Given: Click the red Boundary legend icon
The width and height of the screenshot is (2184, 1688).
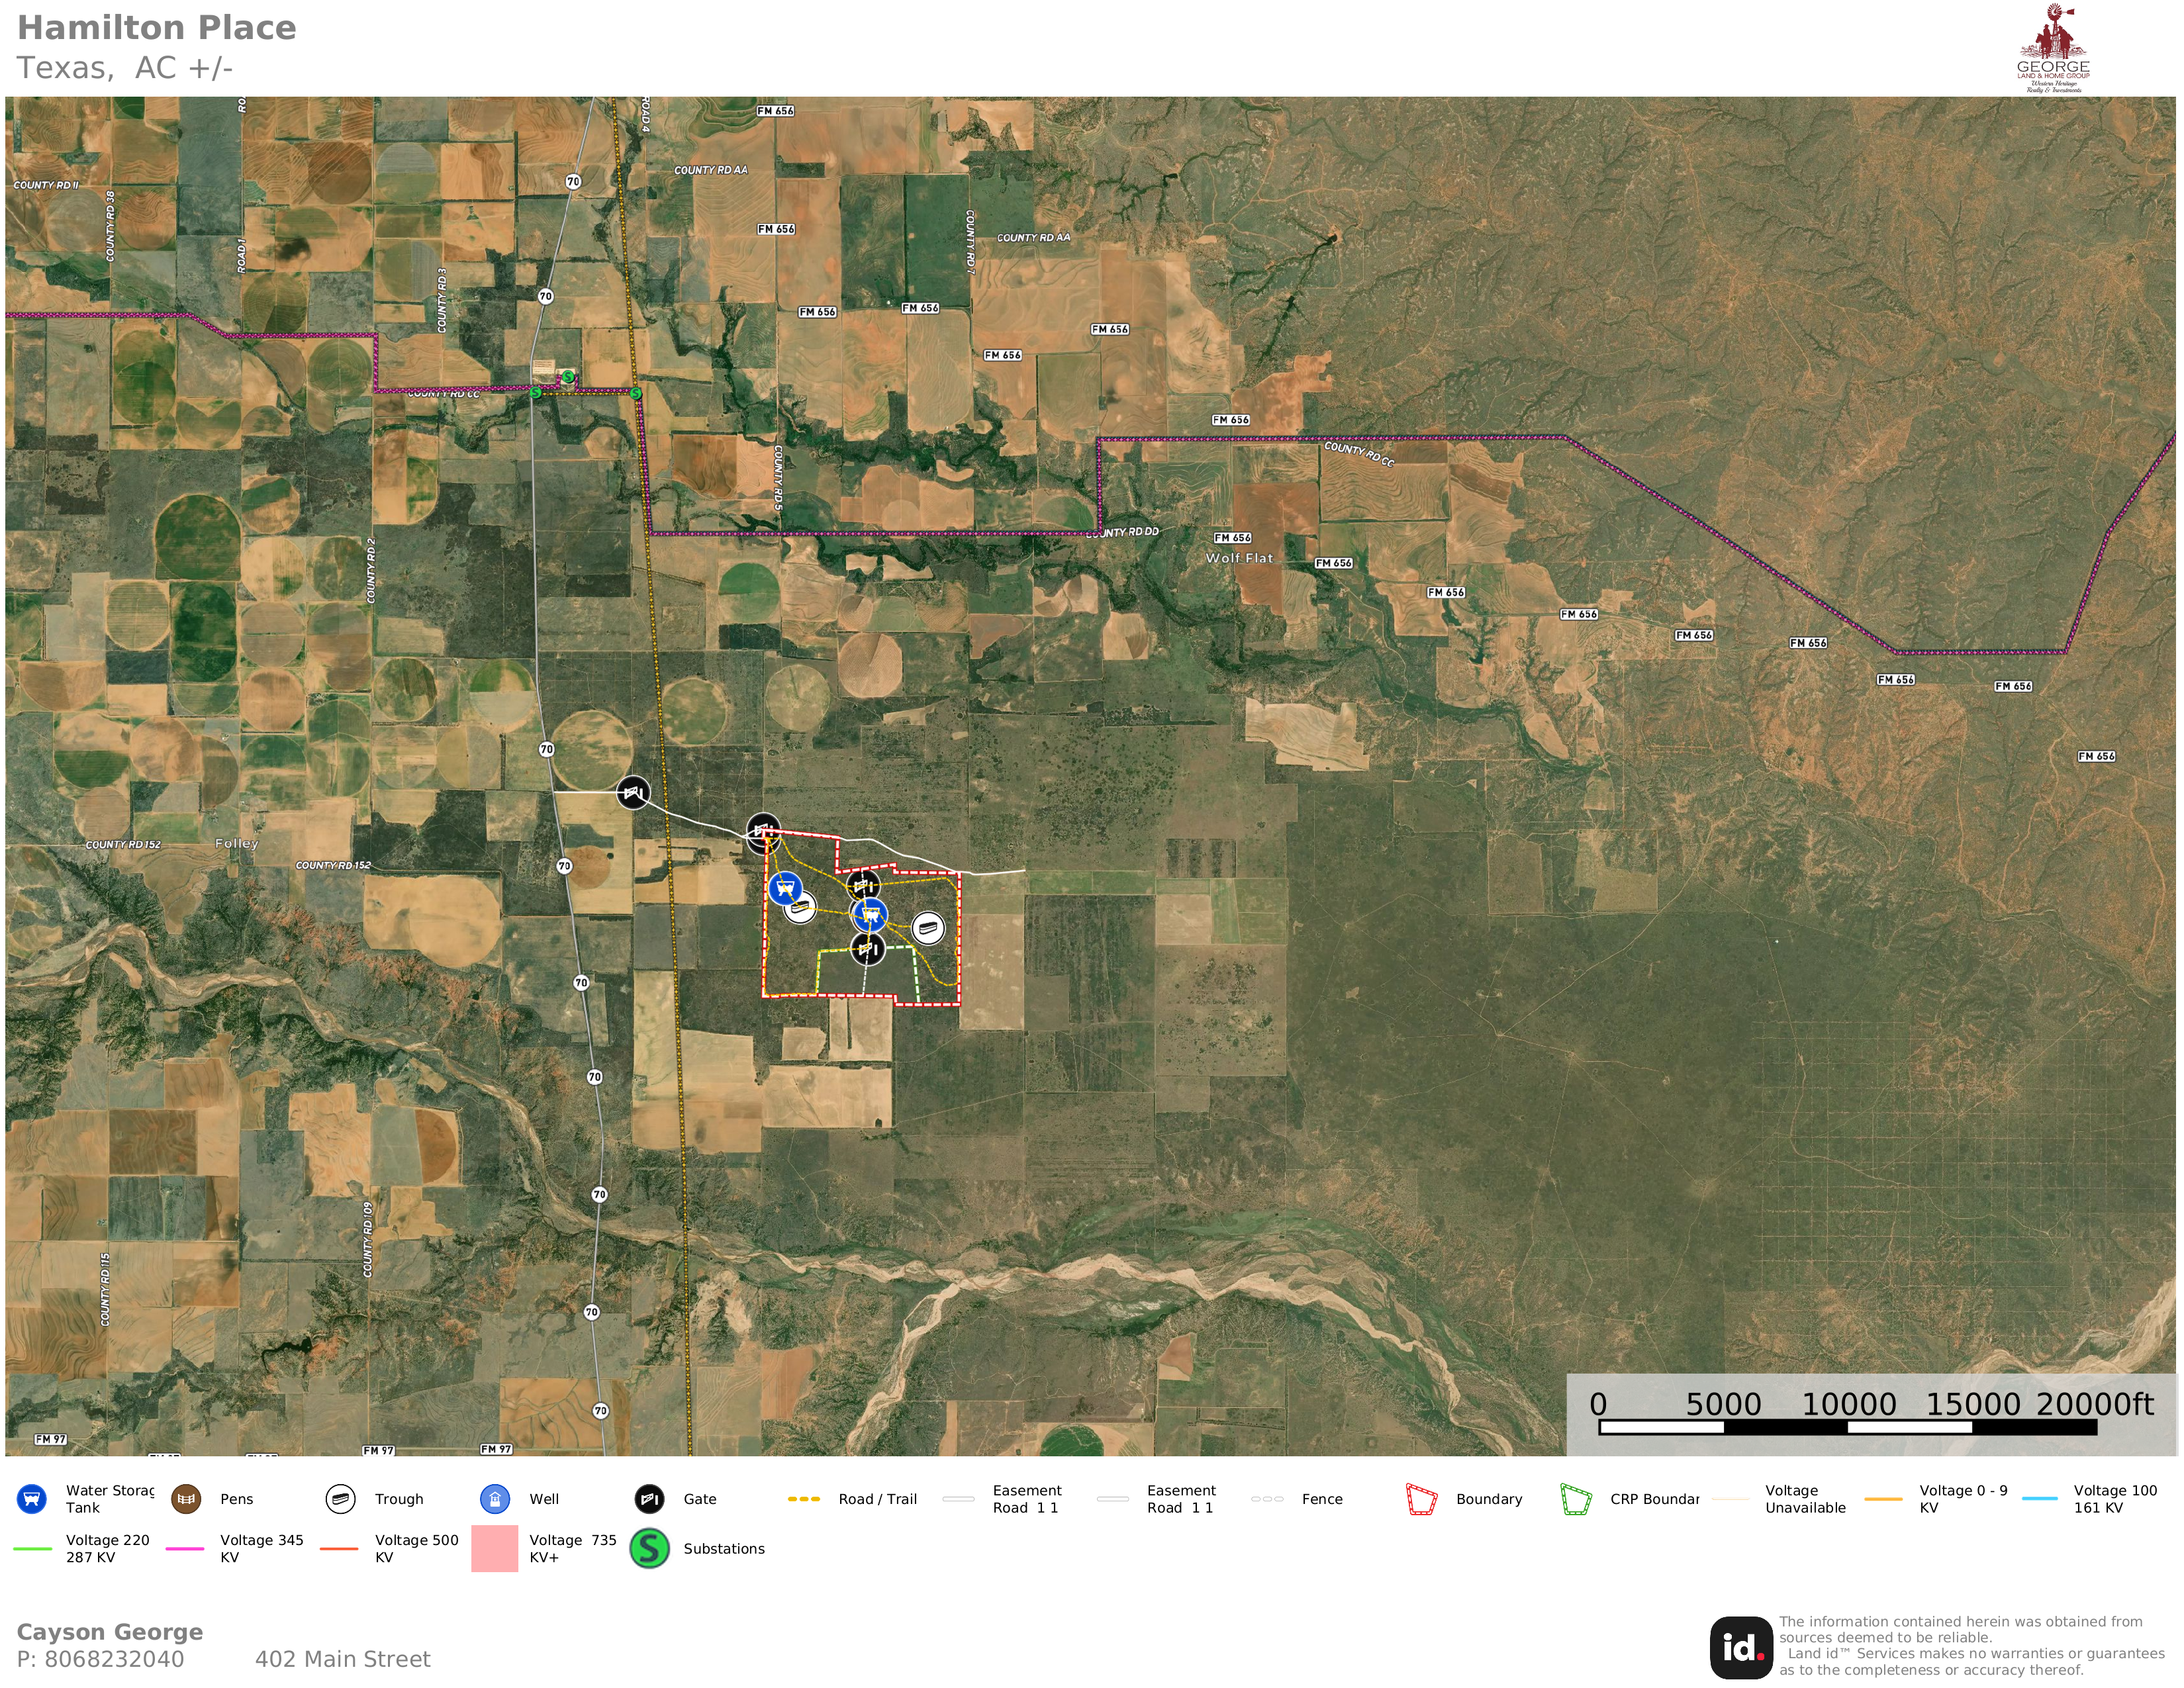Looking at the screenshot, I should pyautogui.click(x=1421, y=1499).
